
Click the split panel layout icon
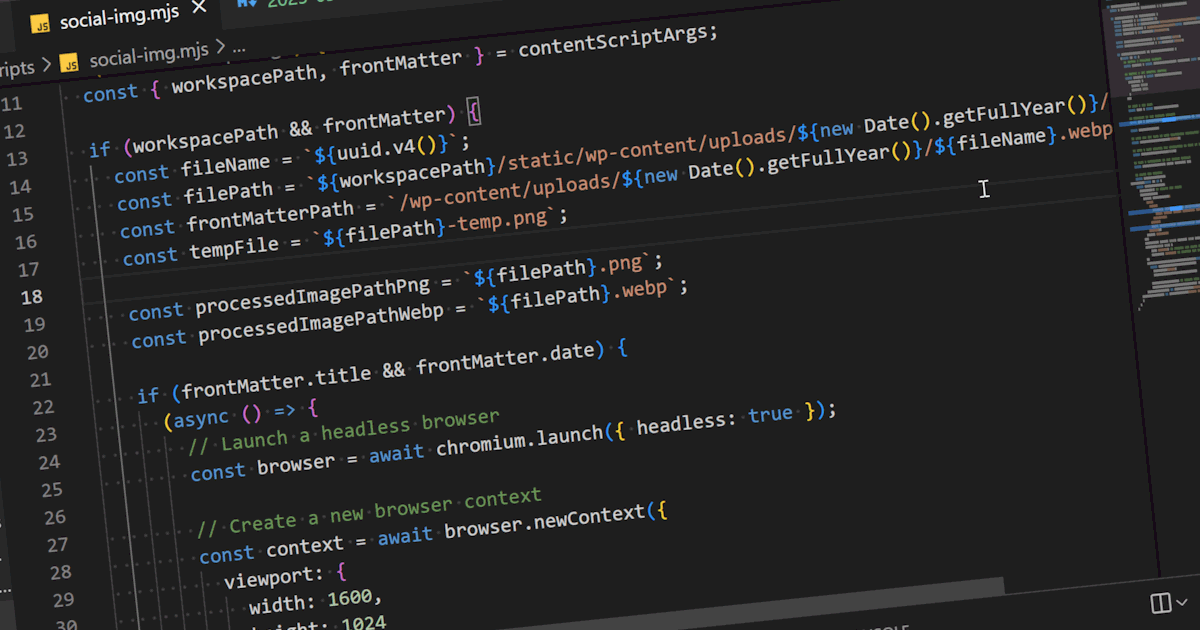tap(1160, 603)
